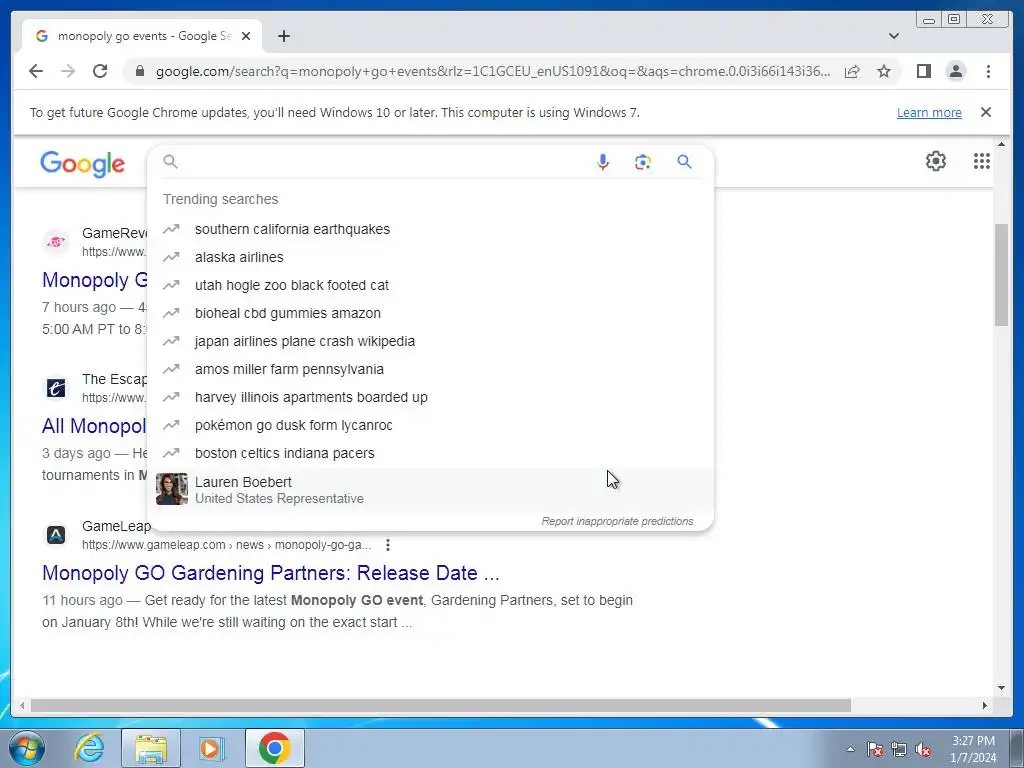This screenshot has height=768, width=1024.
Task: Click the Chrome taskbar button
Action: pos(275,748)
